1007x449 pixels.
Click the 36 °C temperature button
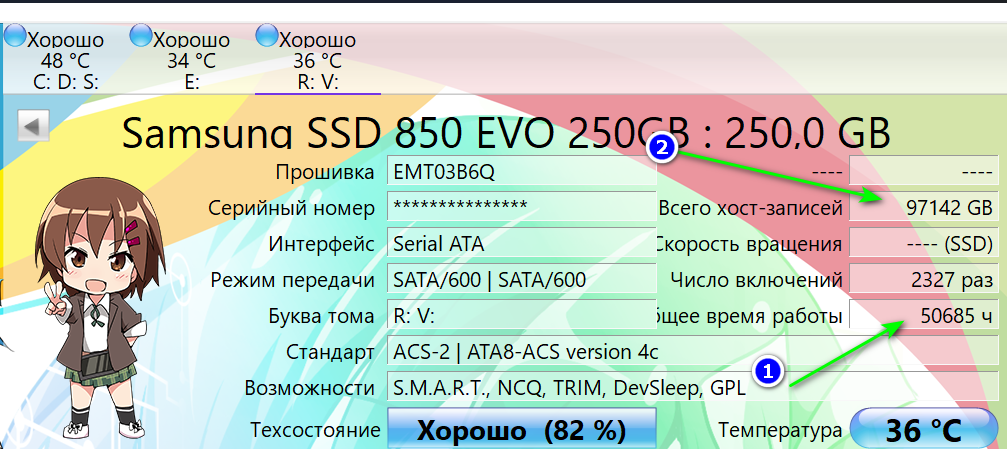(x=924, y=429)
